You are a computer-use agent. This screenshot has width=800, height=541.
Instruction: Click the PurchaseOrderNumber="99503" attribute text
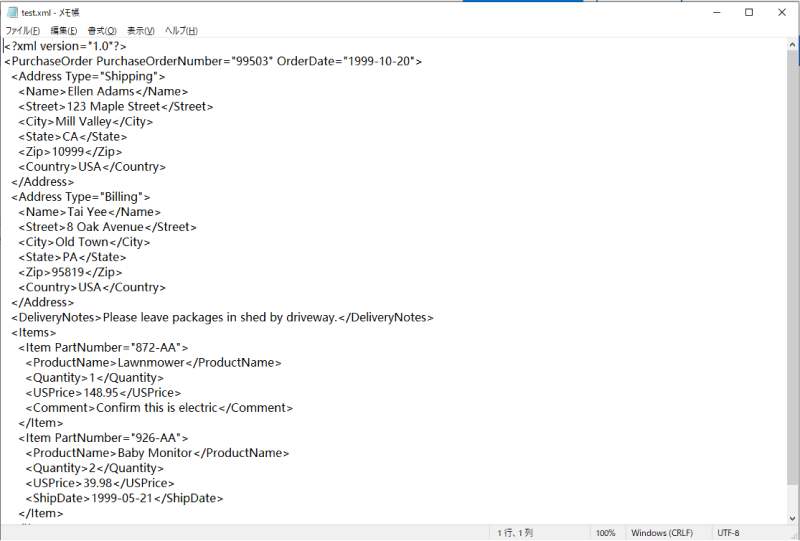coord(185,61)
